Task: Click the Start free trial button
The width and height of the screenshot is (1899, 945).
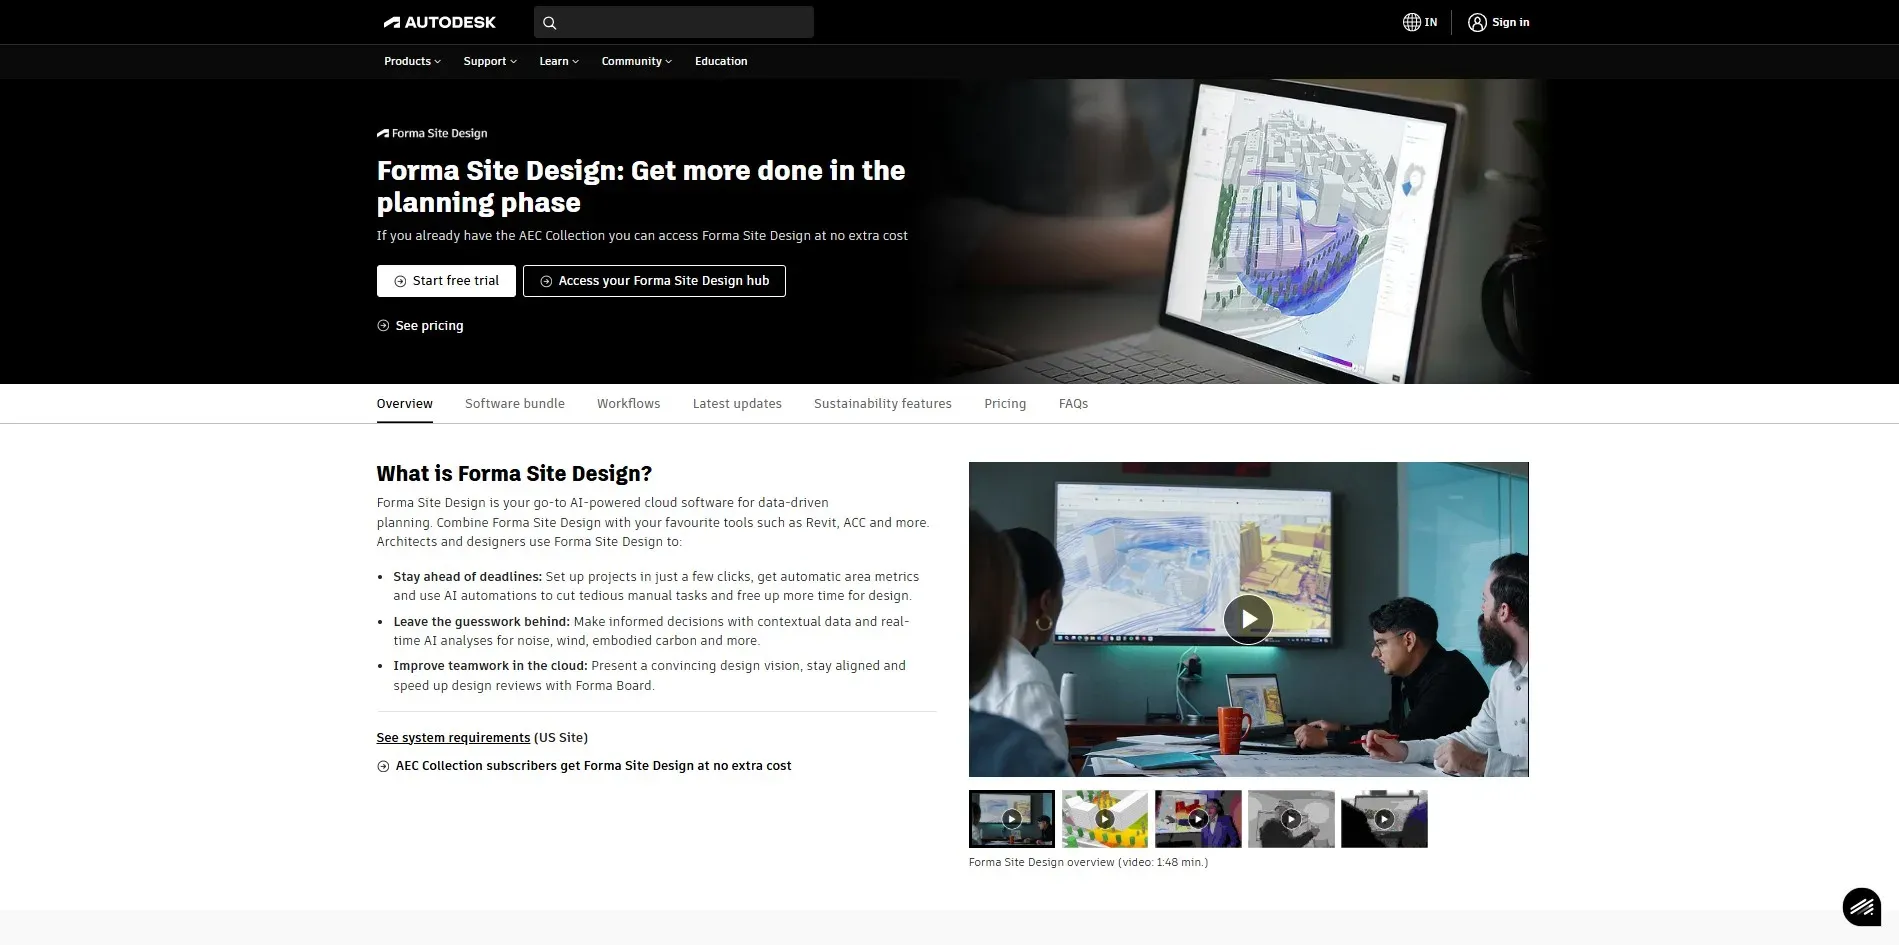Action: (446, 281)
